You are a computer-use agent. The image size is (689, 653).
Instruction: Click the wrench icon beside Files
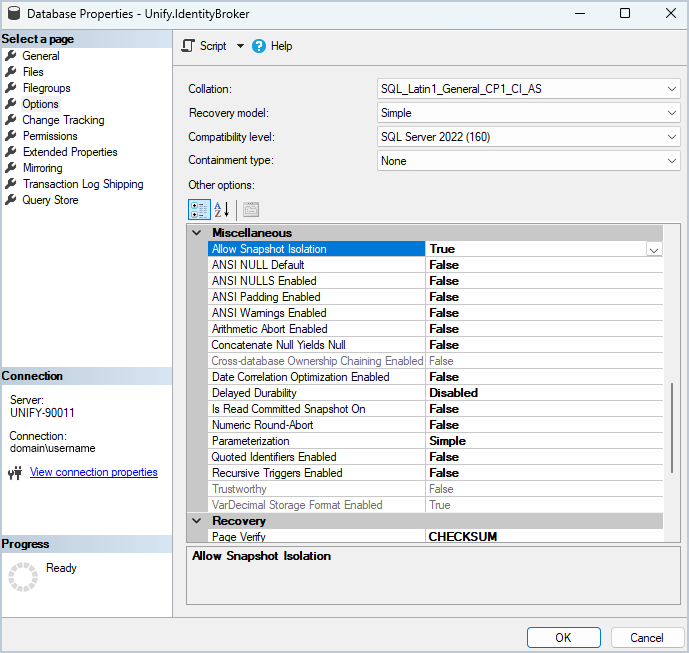(11, 72)
